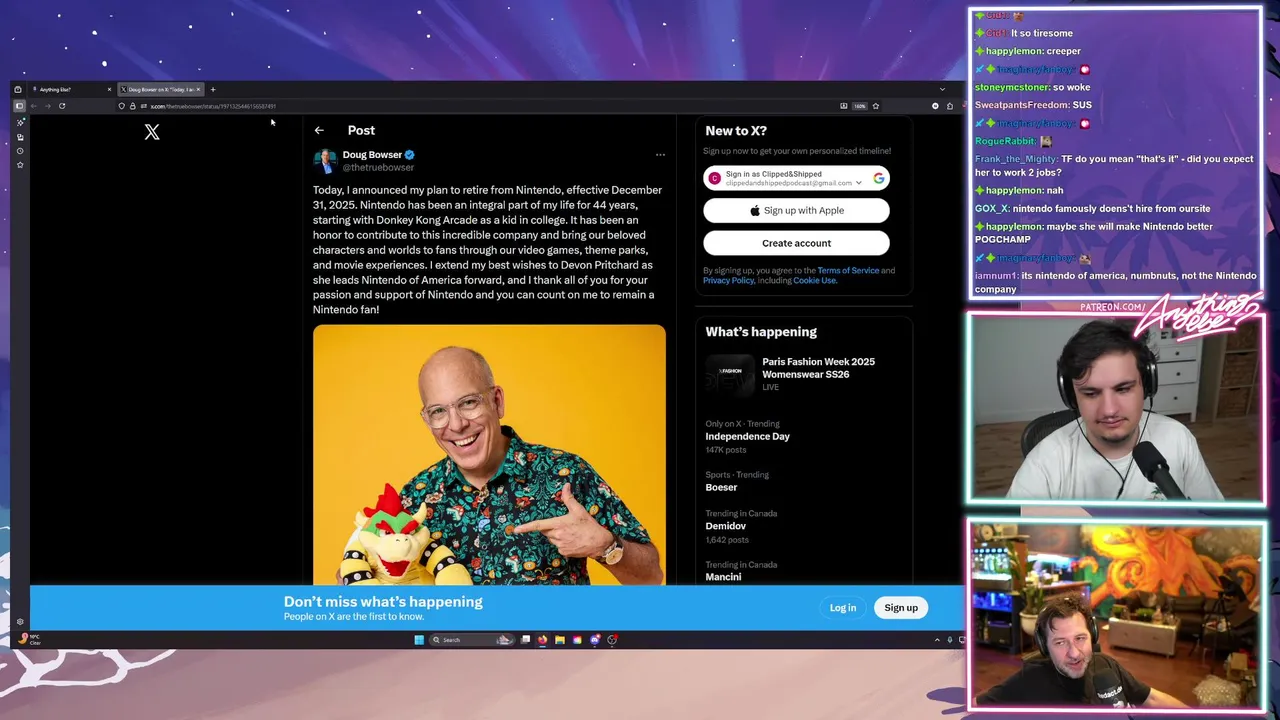Click the 'Doug Bowser' display name
Viewport: 1280px width, 720px height.
click(x=372, y=155)
